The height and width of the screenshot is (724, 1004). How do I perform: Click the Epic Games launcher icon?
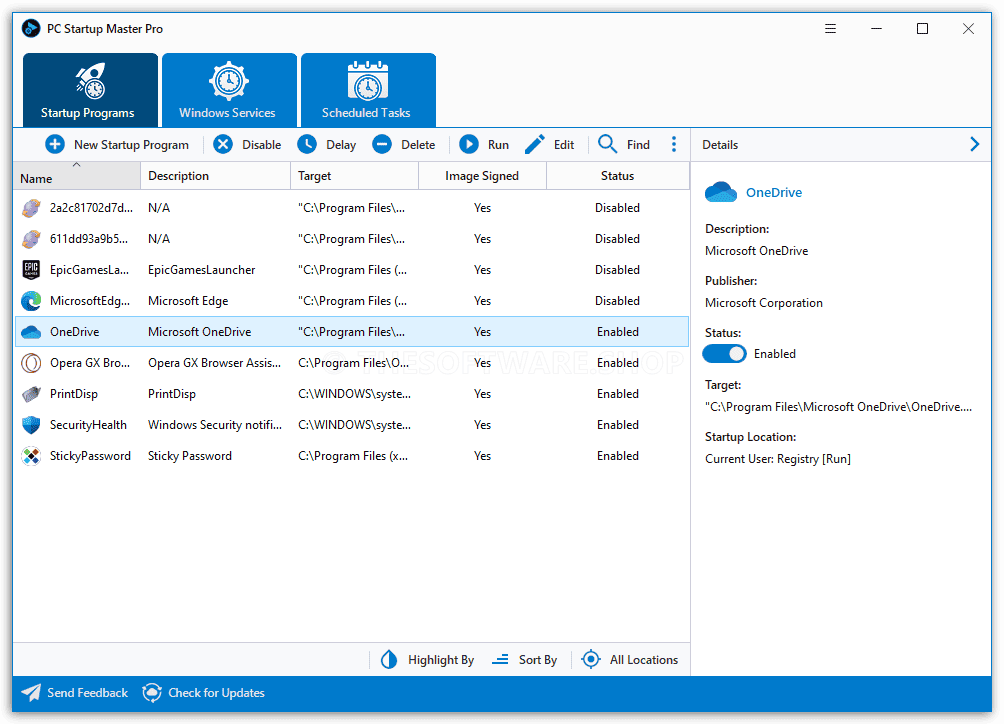point(31,270)
